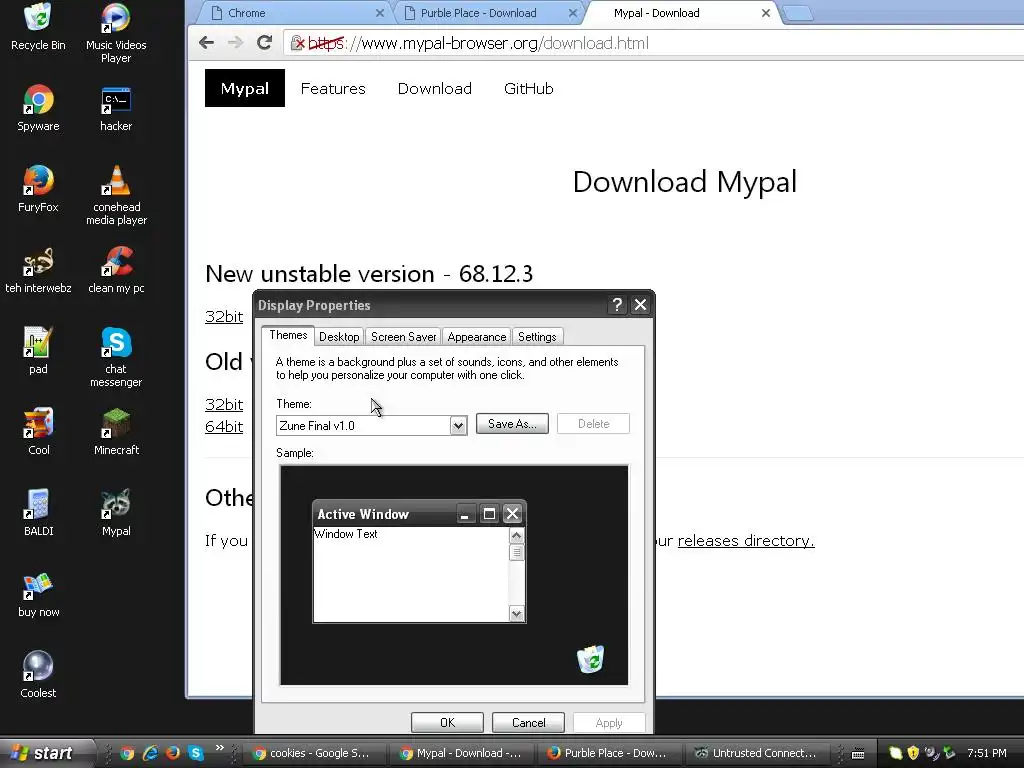Open the Features nav link
This screenshot has width=1024, height=768.
(333, 89)
